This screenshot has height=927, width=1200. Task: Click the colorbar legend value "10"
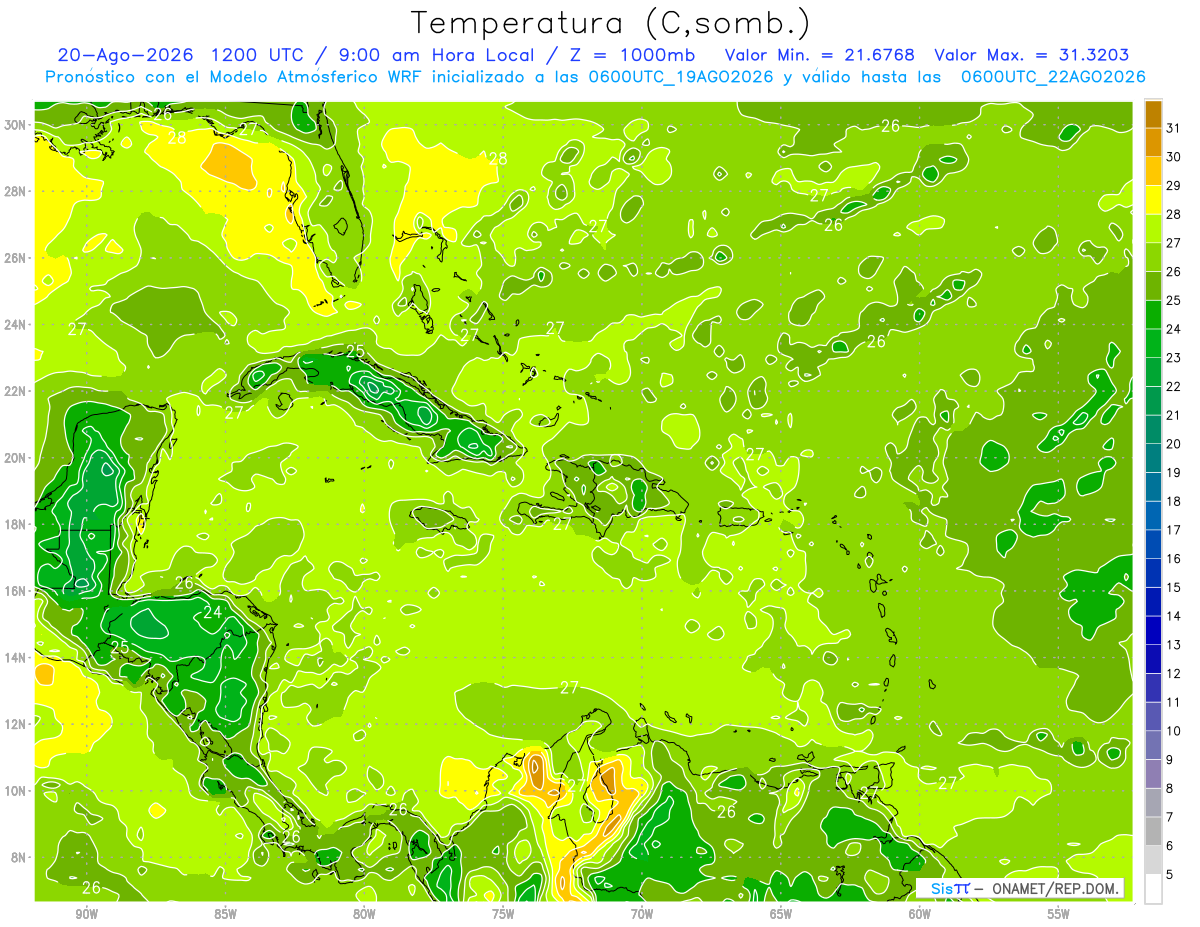tap(1174, 731)
